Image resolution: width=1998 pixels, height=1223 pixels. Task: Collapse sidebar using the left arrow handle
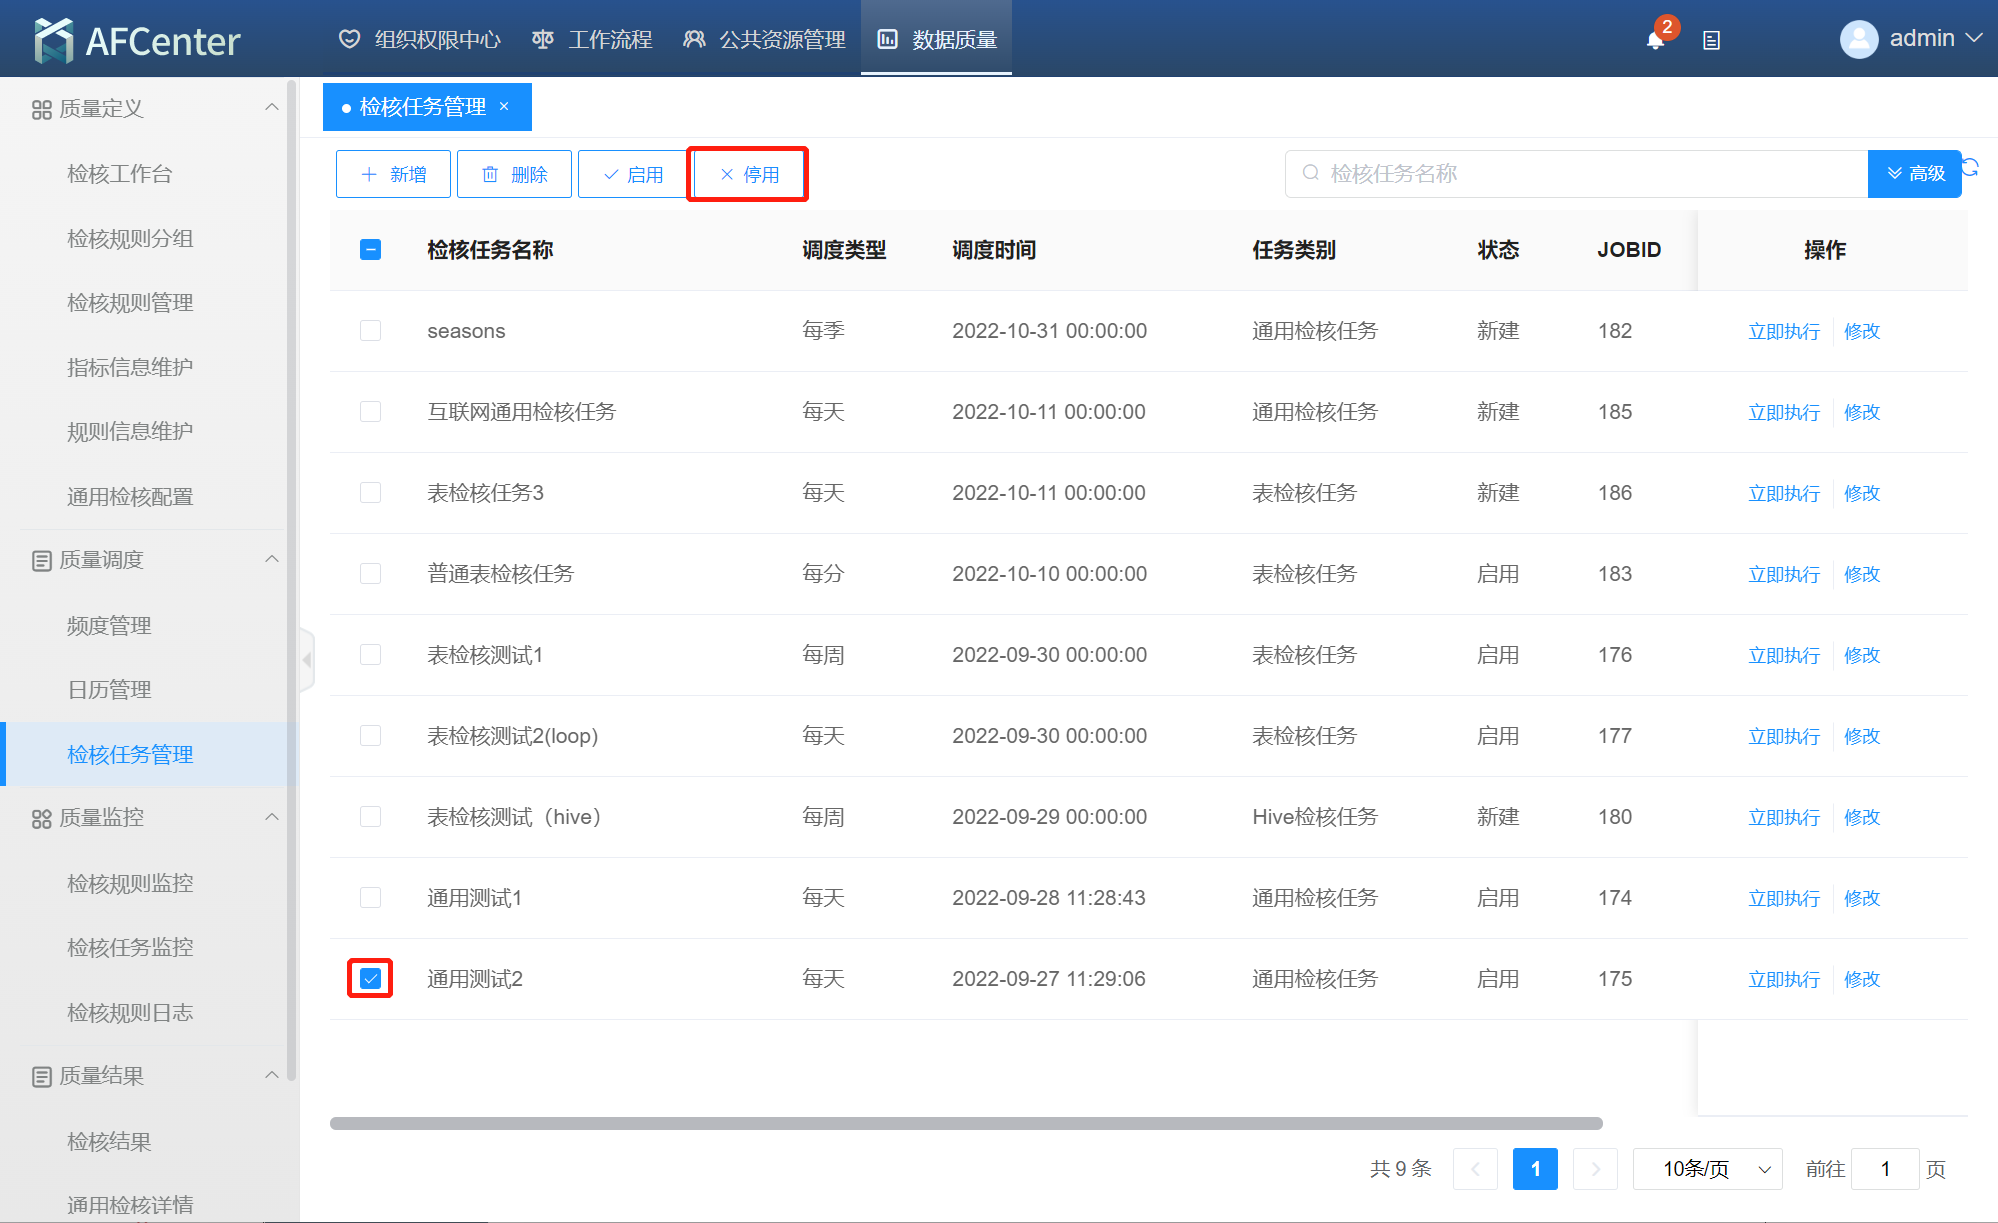(x=307, y=659)
